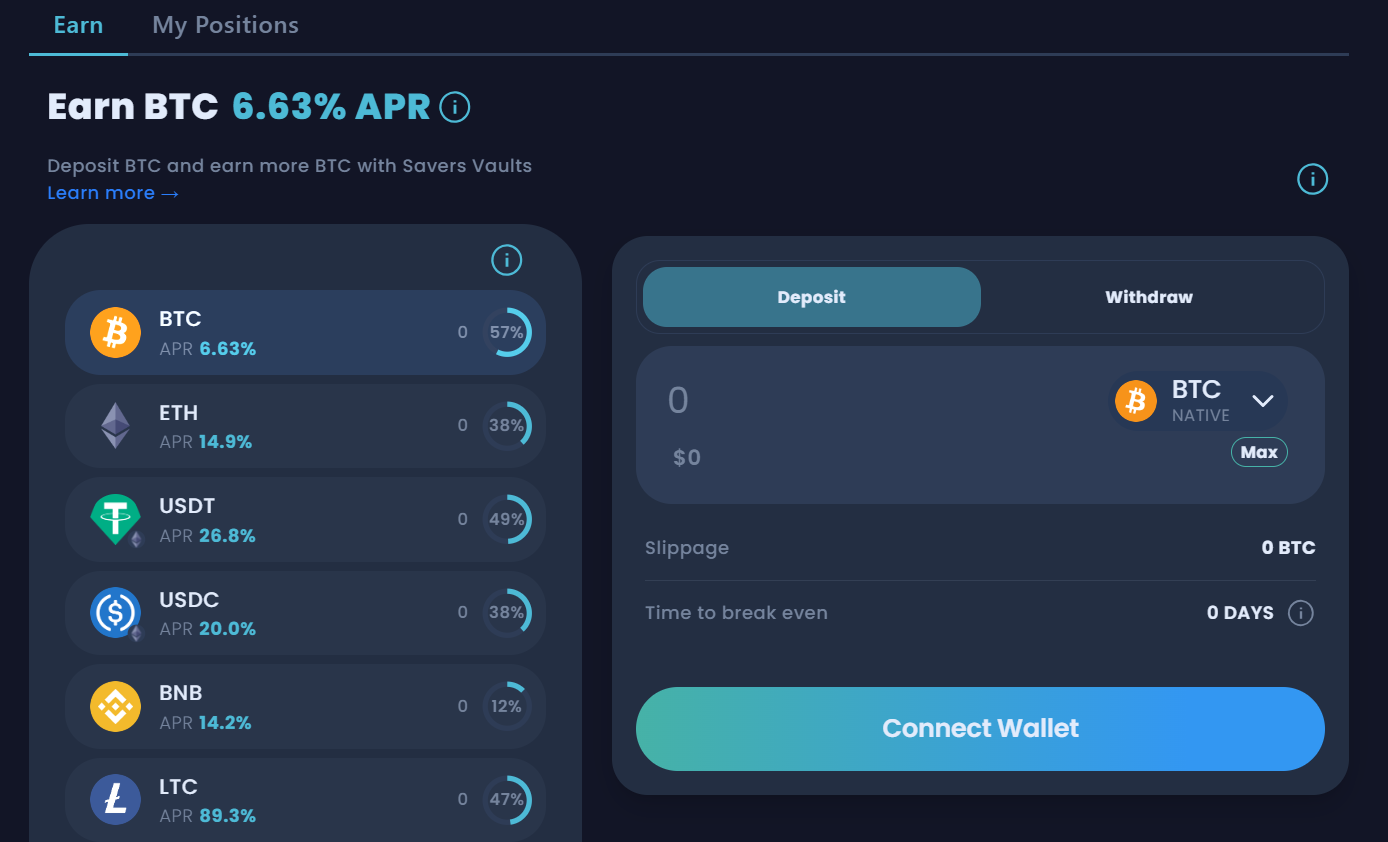Open the My Positions tab
This screenshot has width=1388, height=842.
point(225,25)
